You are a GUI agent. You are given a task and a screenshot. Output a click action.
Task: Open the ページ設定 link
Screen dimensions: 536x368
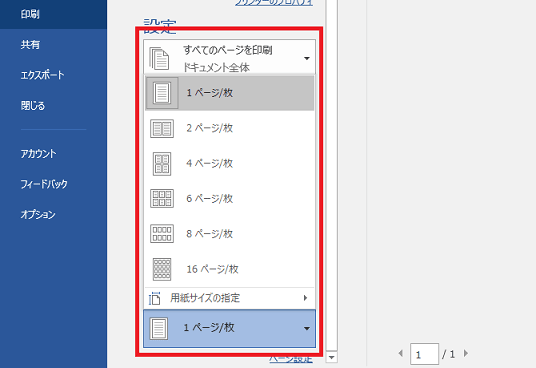click(291, 359)
